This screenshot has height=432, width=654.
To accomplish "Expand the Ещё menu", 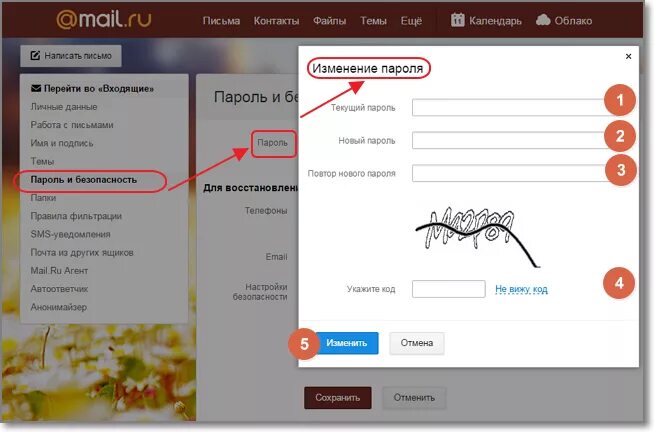I will (411, 21).
